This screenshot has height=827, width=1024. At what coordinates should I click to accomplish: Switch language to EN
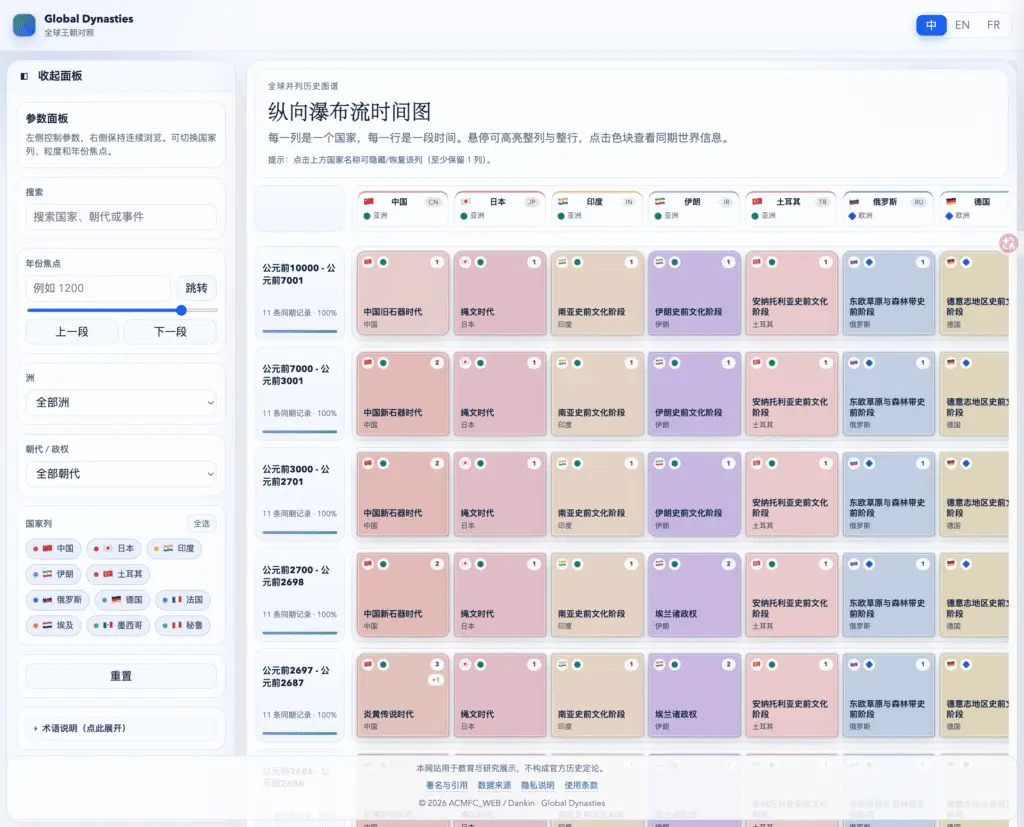962,25
